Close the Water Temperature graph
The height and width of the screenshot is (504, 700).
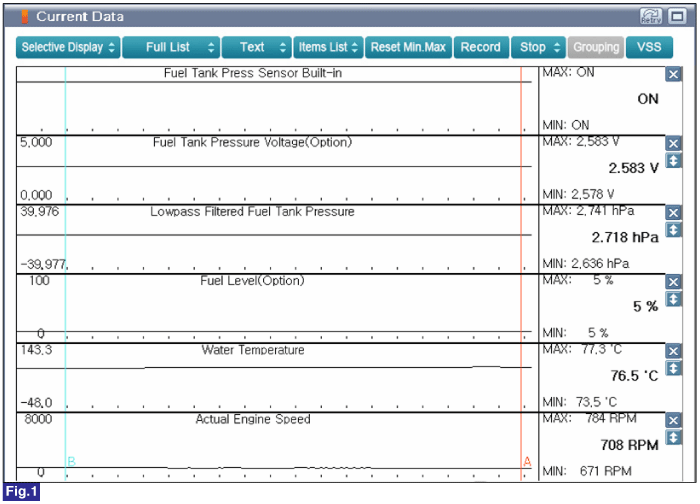click(673, 351)
